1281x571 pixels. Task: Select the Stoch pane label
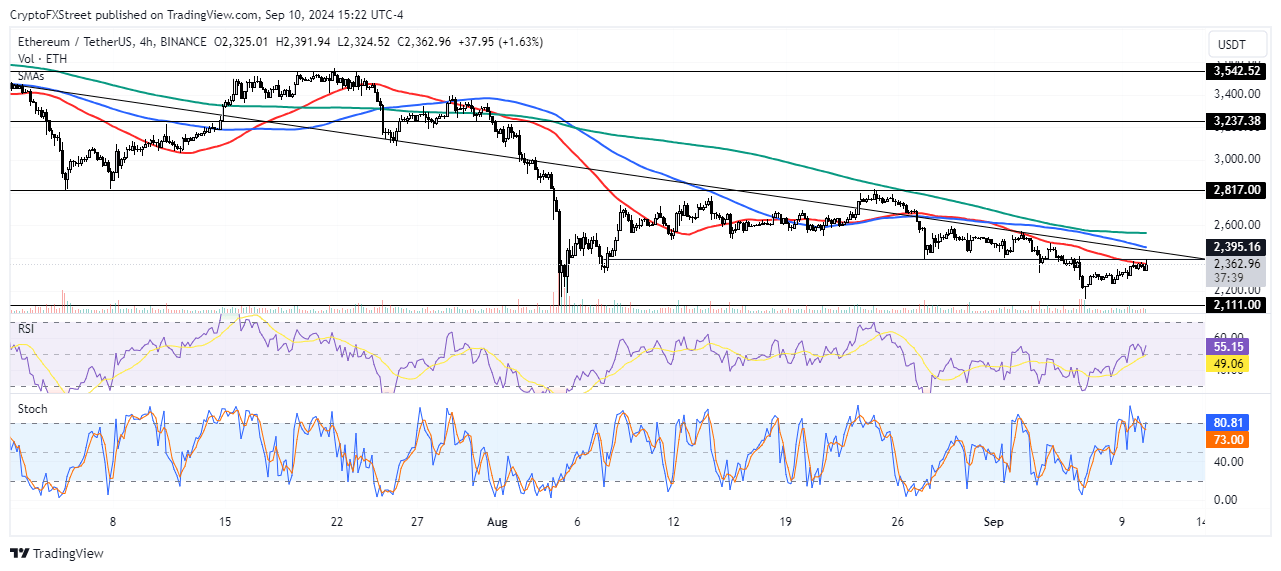click(33, 409)
